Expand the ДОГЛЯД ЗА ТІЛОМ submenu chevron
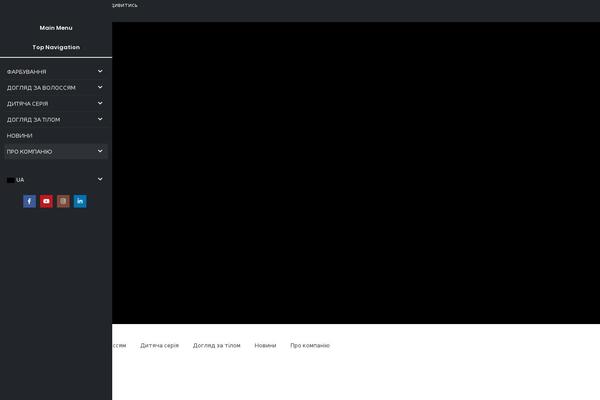The image size is (600, 400). (100, 119)
